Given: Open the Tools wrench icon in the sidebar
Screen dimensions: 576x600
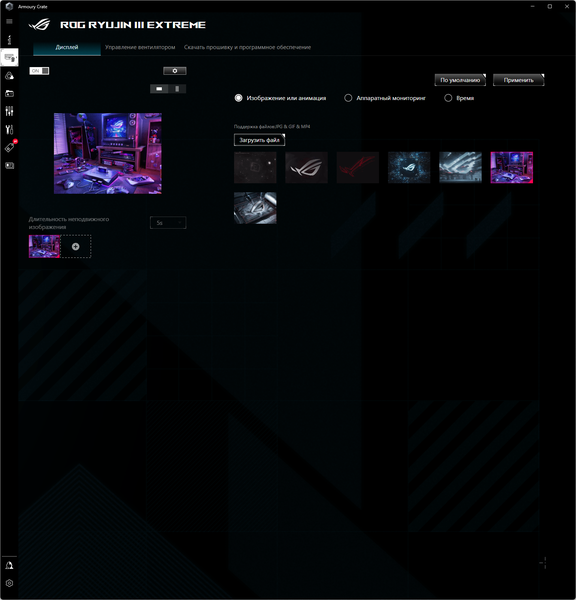Looking at the screenshot, I should click(9, 129).
